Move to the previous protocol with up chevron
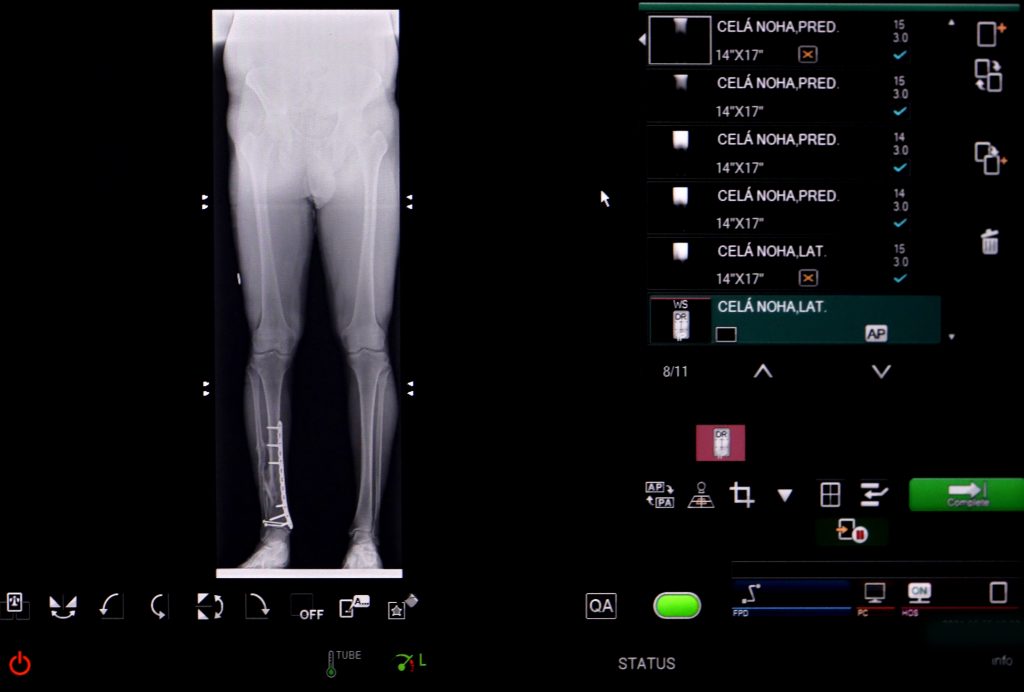1024x692 pixels. pyautogui.click(x=762, y=371)
